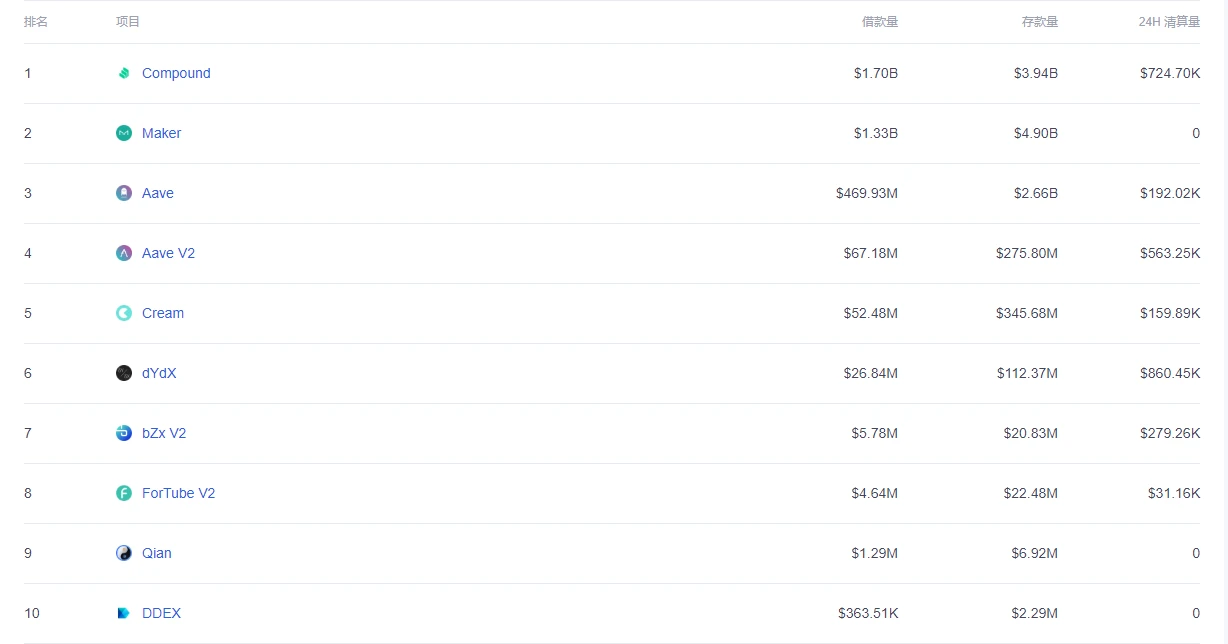Select Cream's $345.68M deposit value
1228x644 pixels.
1027,313
